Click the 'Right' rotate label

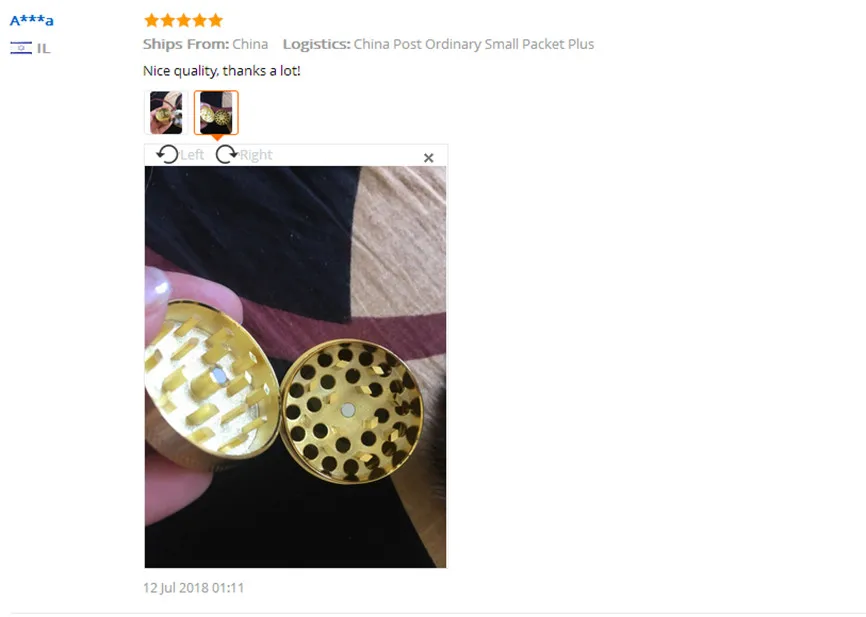[x=256, y=155]
